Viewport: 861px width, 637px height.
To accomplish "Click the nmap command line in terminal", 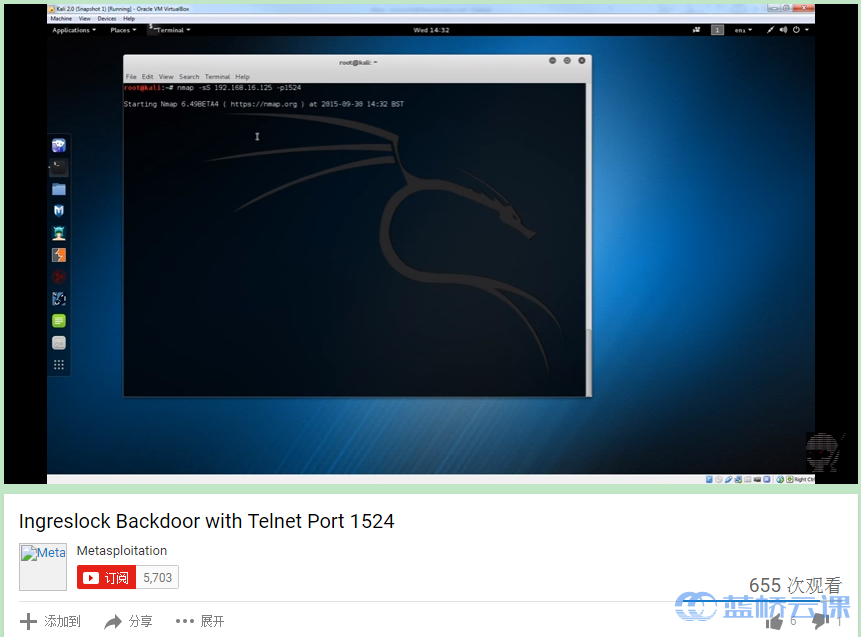I will point(213,88).
